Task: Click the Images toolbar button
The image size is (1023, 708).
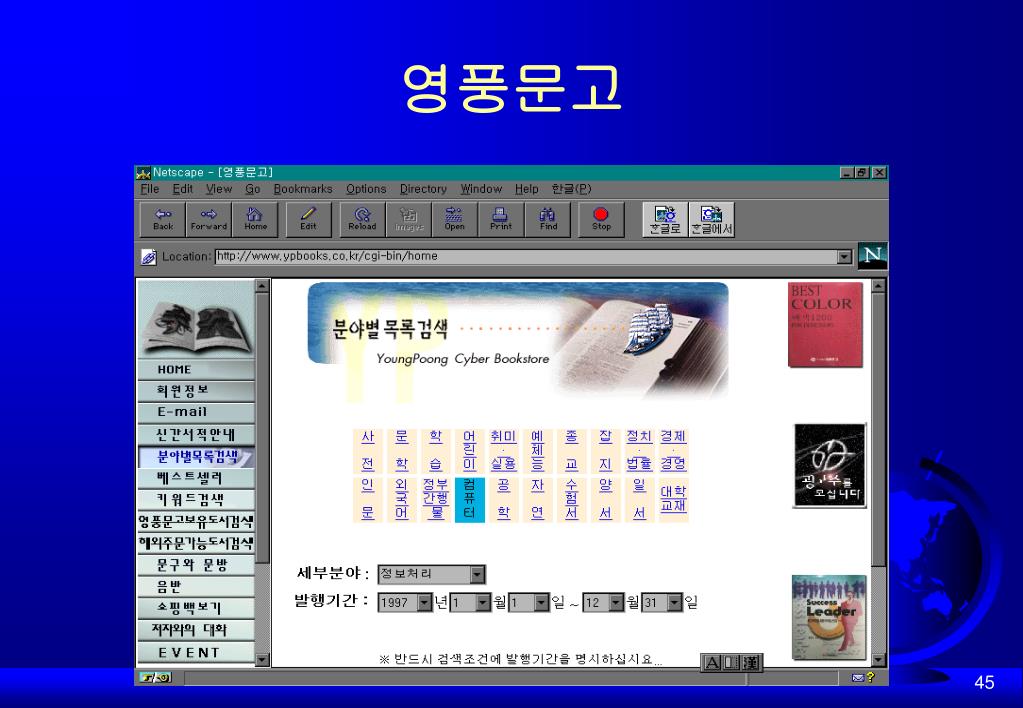Action: [408, 219]
